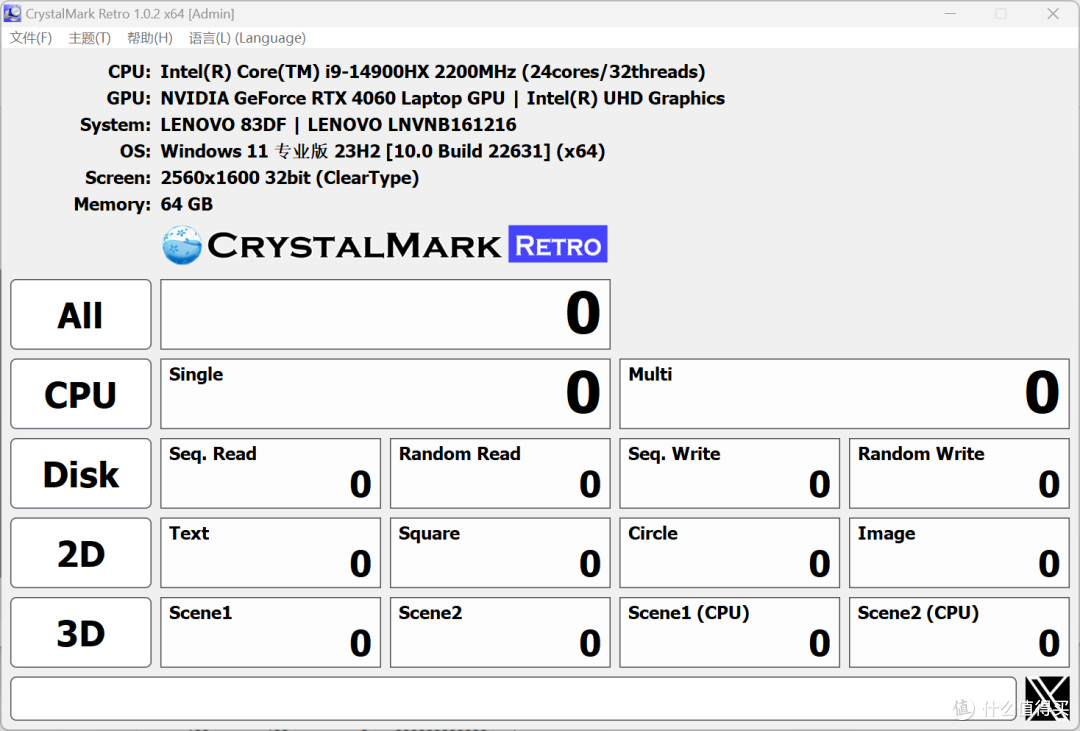Click the 3D Scene2 score box
Image resolution: width=1080 pixels, height=731 pixels.
(500, 632)
